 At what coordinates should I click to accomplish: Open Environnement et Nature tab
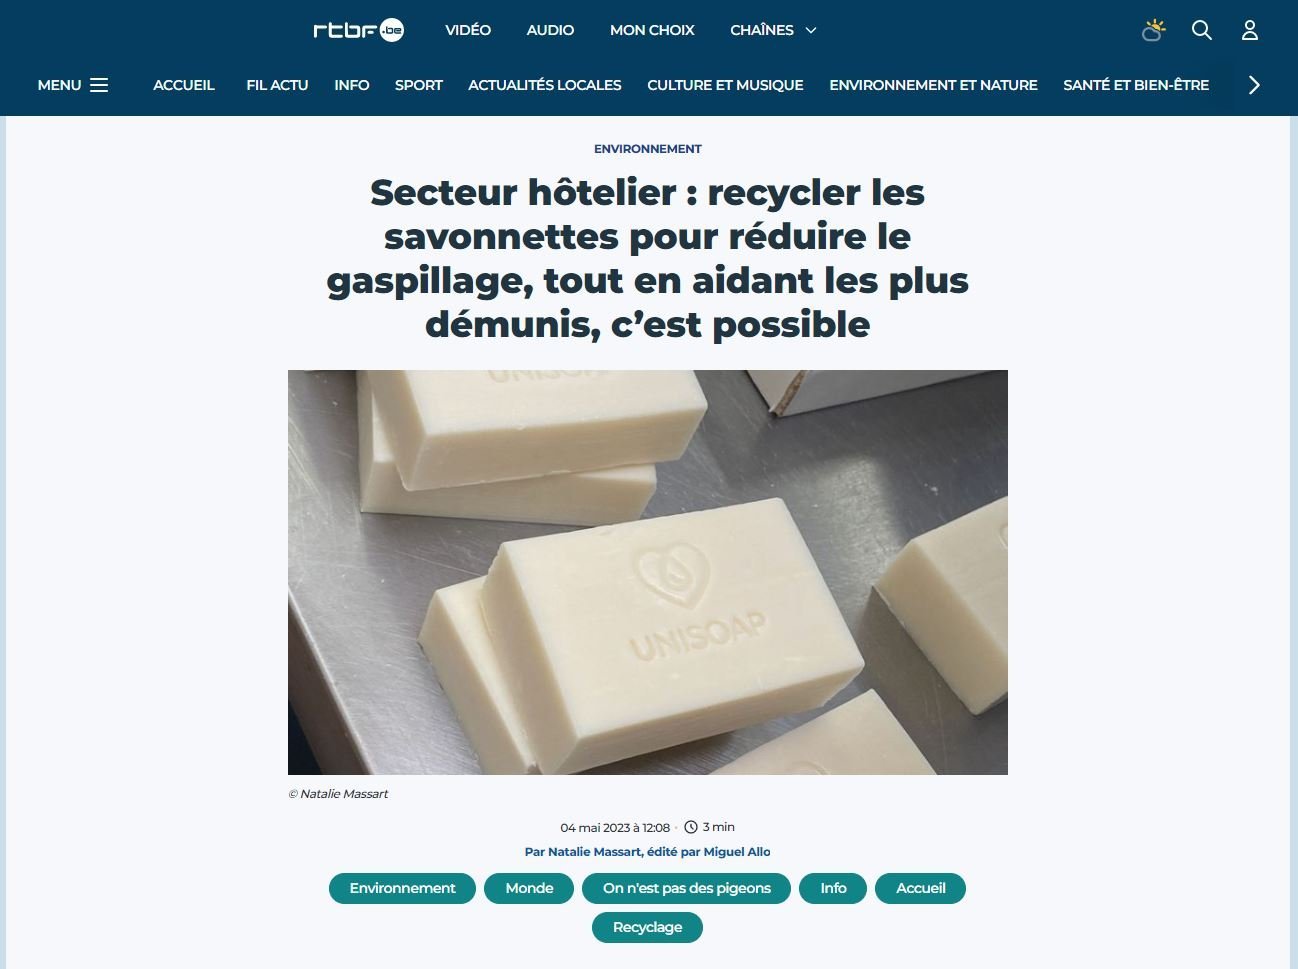point(933,85)
